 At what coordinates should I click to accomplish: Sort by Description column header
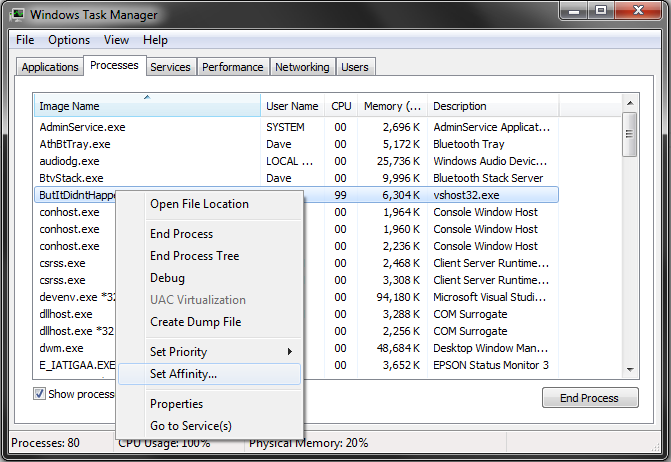pyautogui.click(x=493, y=106)
